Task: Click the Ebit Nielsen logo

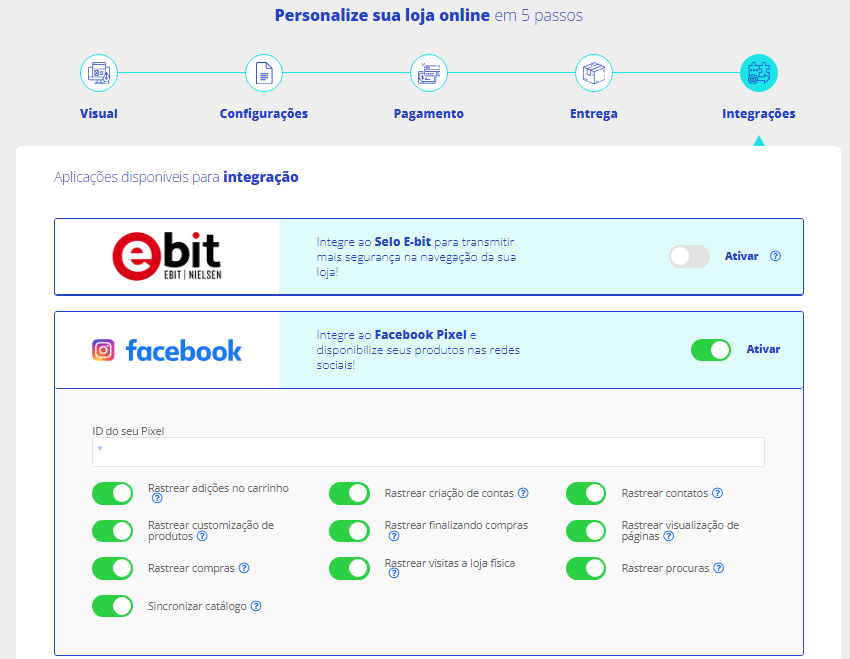Action: pyautogui.click(x=167, y=256)
